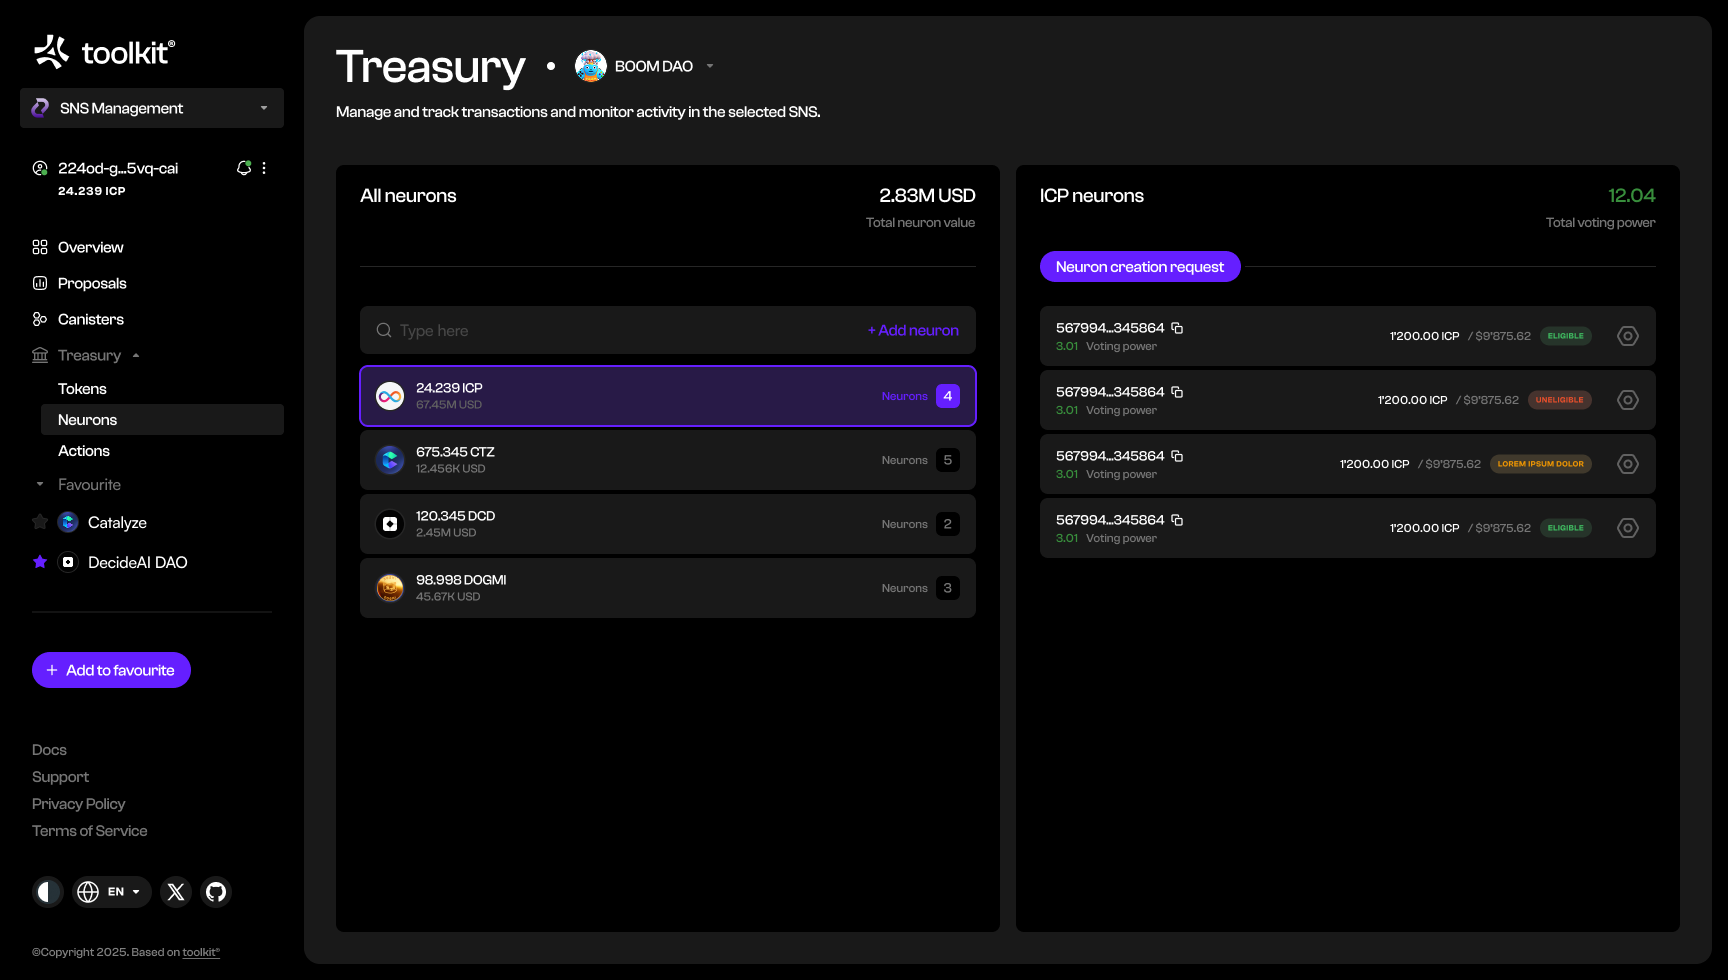Expand the BOOM DAO selector arrow
Image resolution: width=1728 pixels, height=980 pixels.
710,66
